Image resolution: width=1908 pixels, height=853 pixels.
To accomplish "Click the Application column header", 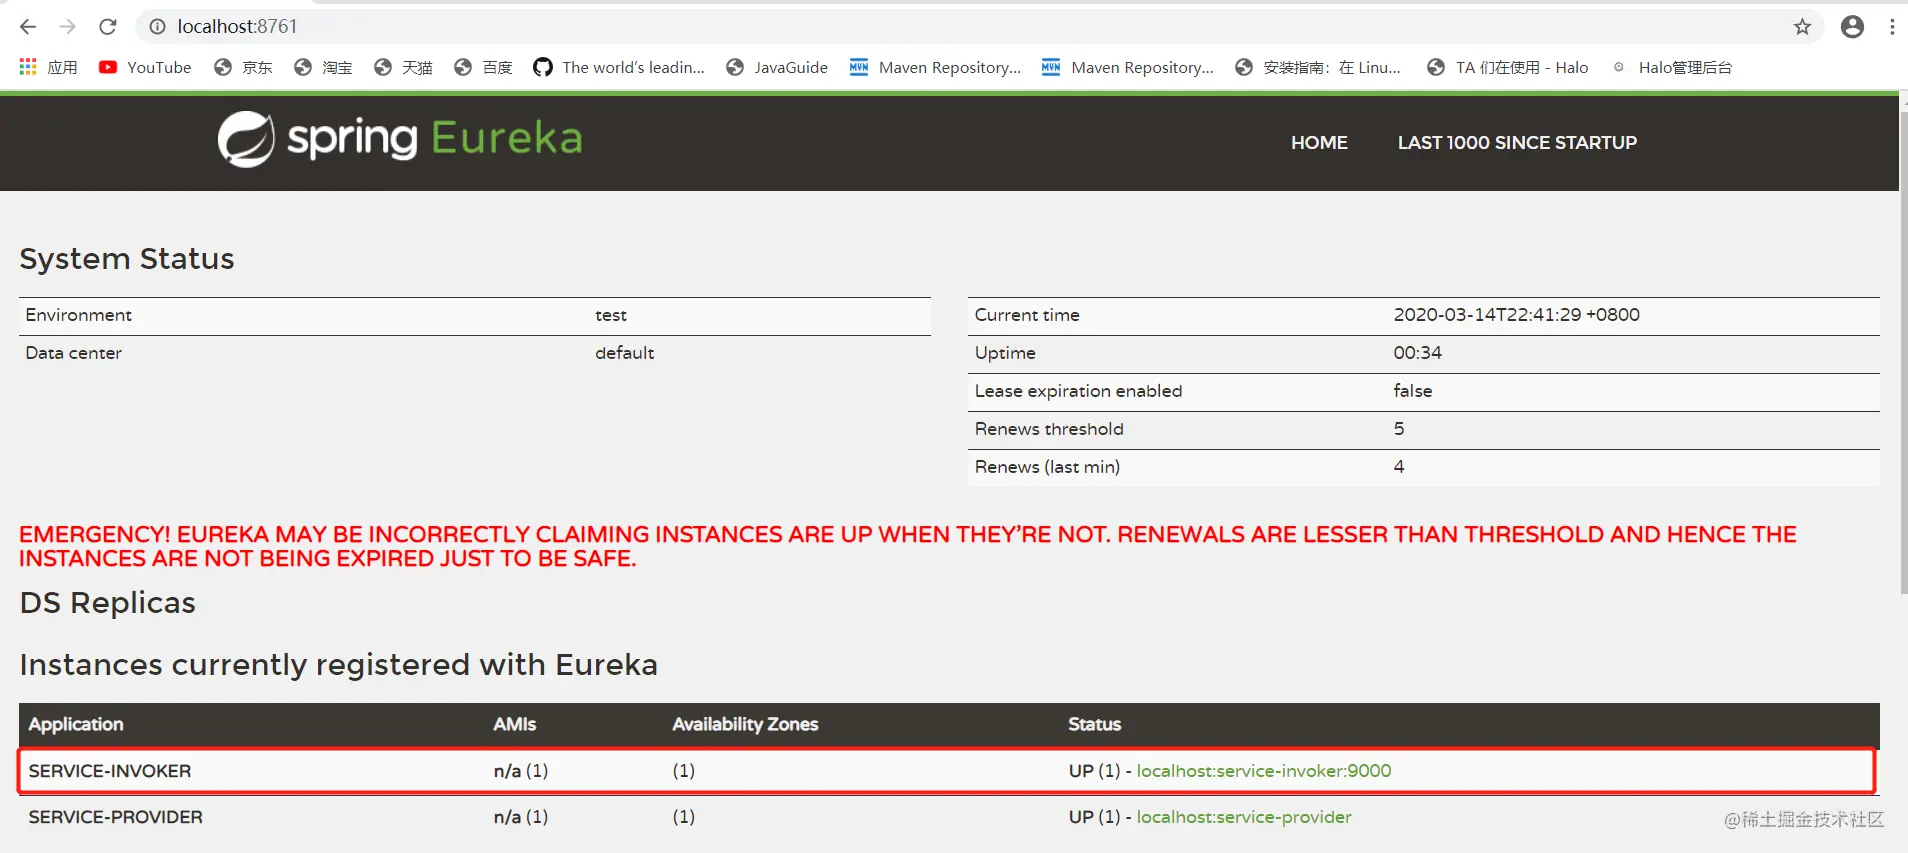I will click(x=76, y=724).
